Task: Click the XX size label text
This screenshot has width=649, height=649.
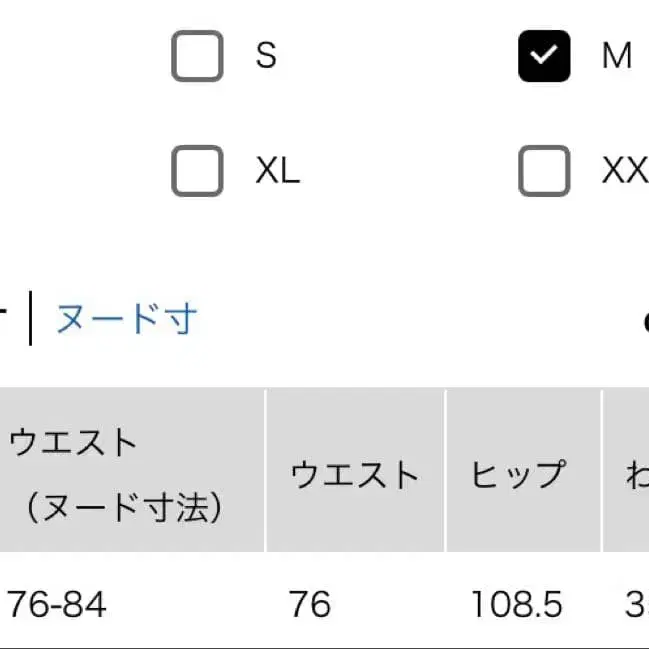Action: (x=625, y=171)
